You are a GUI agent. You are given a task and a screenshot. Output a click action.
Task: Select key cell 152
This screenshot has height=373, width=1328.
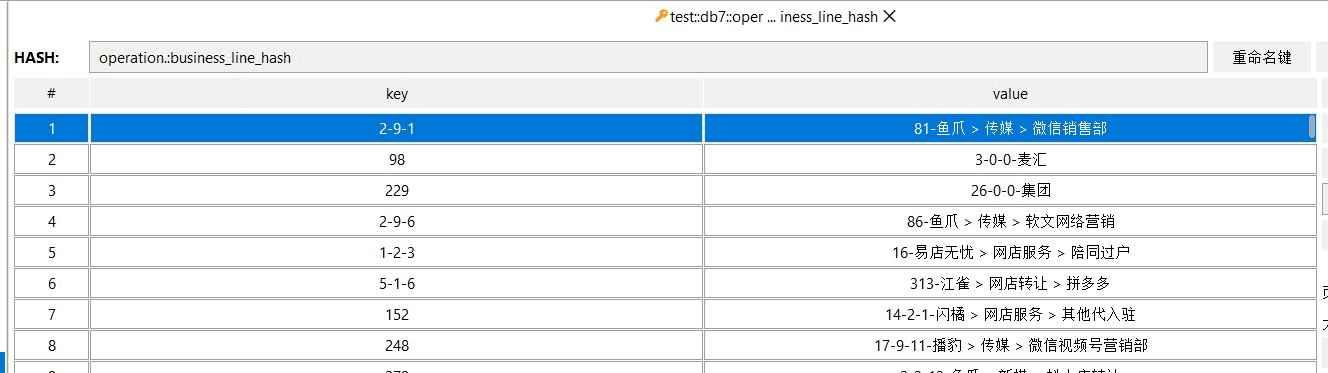click(x=397, y=314)
